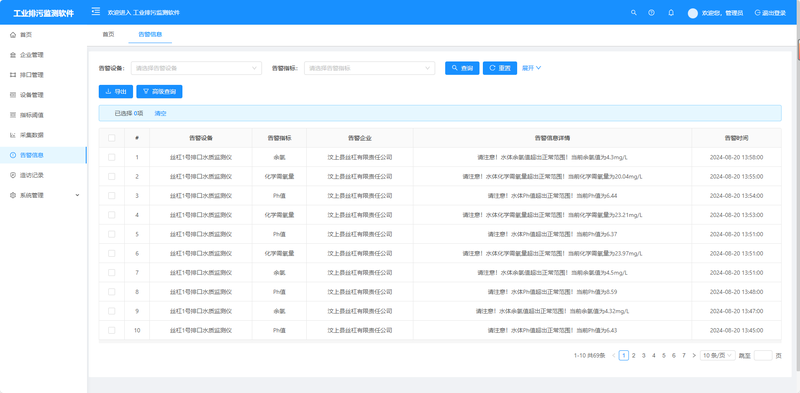
Task: Open the help question-mark icon
Action: [x=652, y=13]
